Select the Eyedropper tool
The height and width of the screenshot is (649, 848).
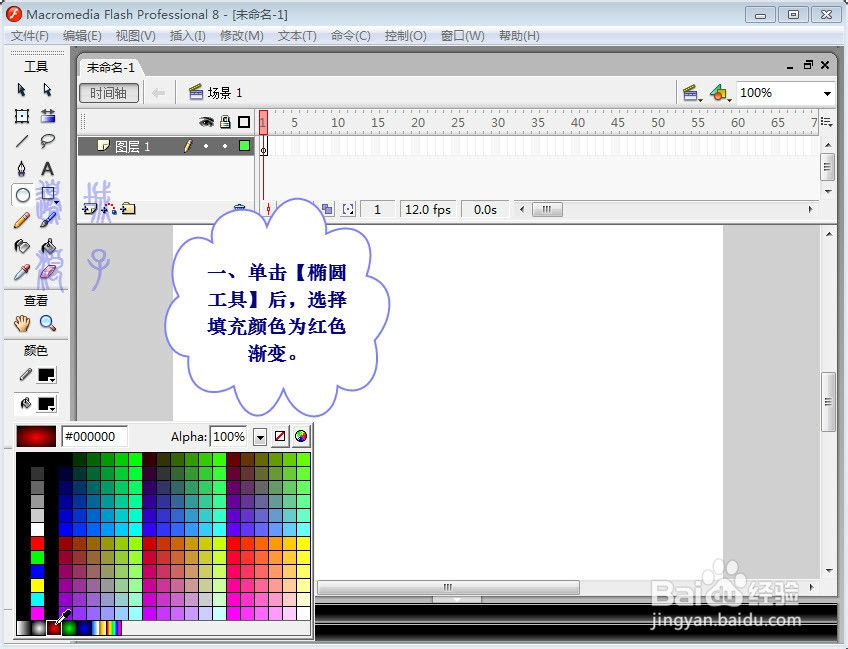(x=22, y=273)
